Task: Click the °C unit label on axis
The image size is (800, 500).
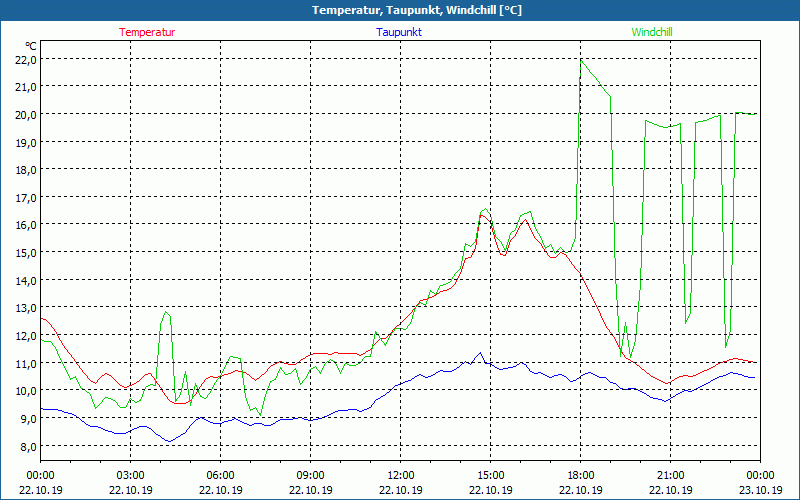Action: click(31, 46)
